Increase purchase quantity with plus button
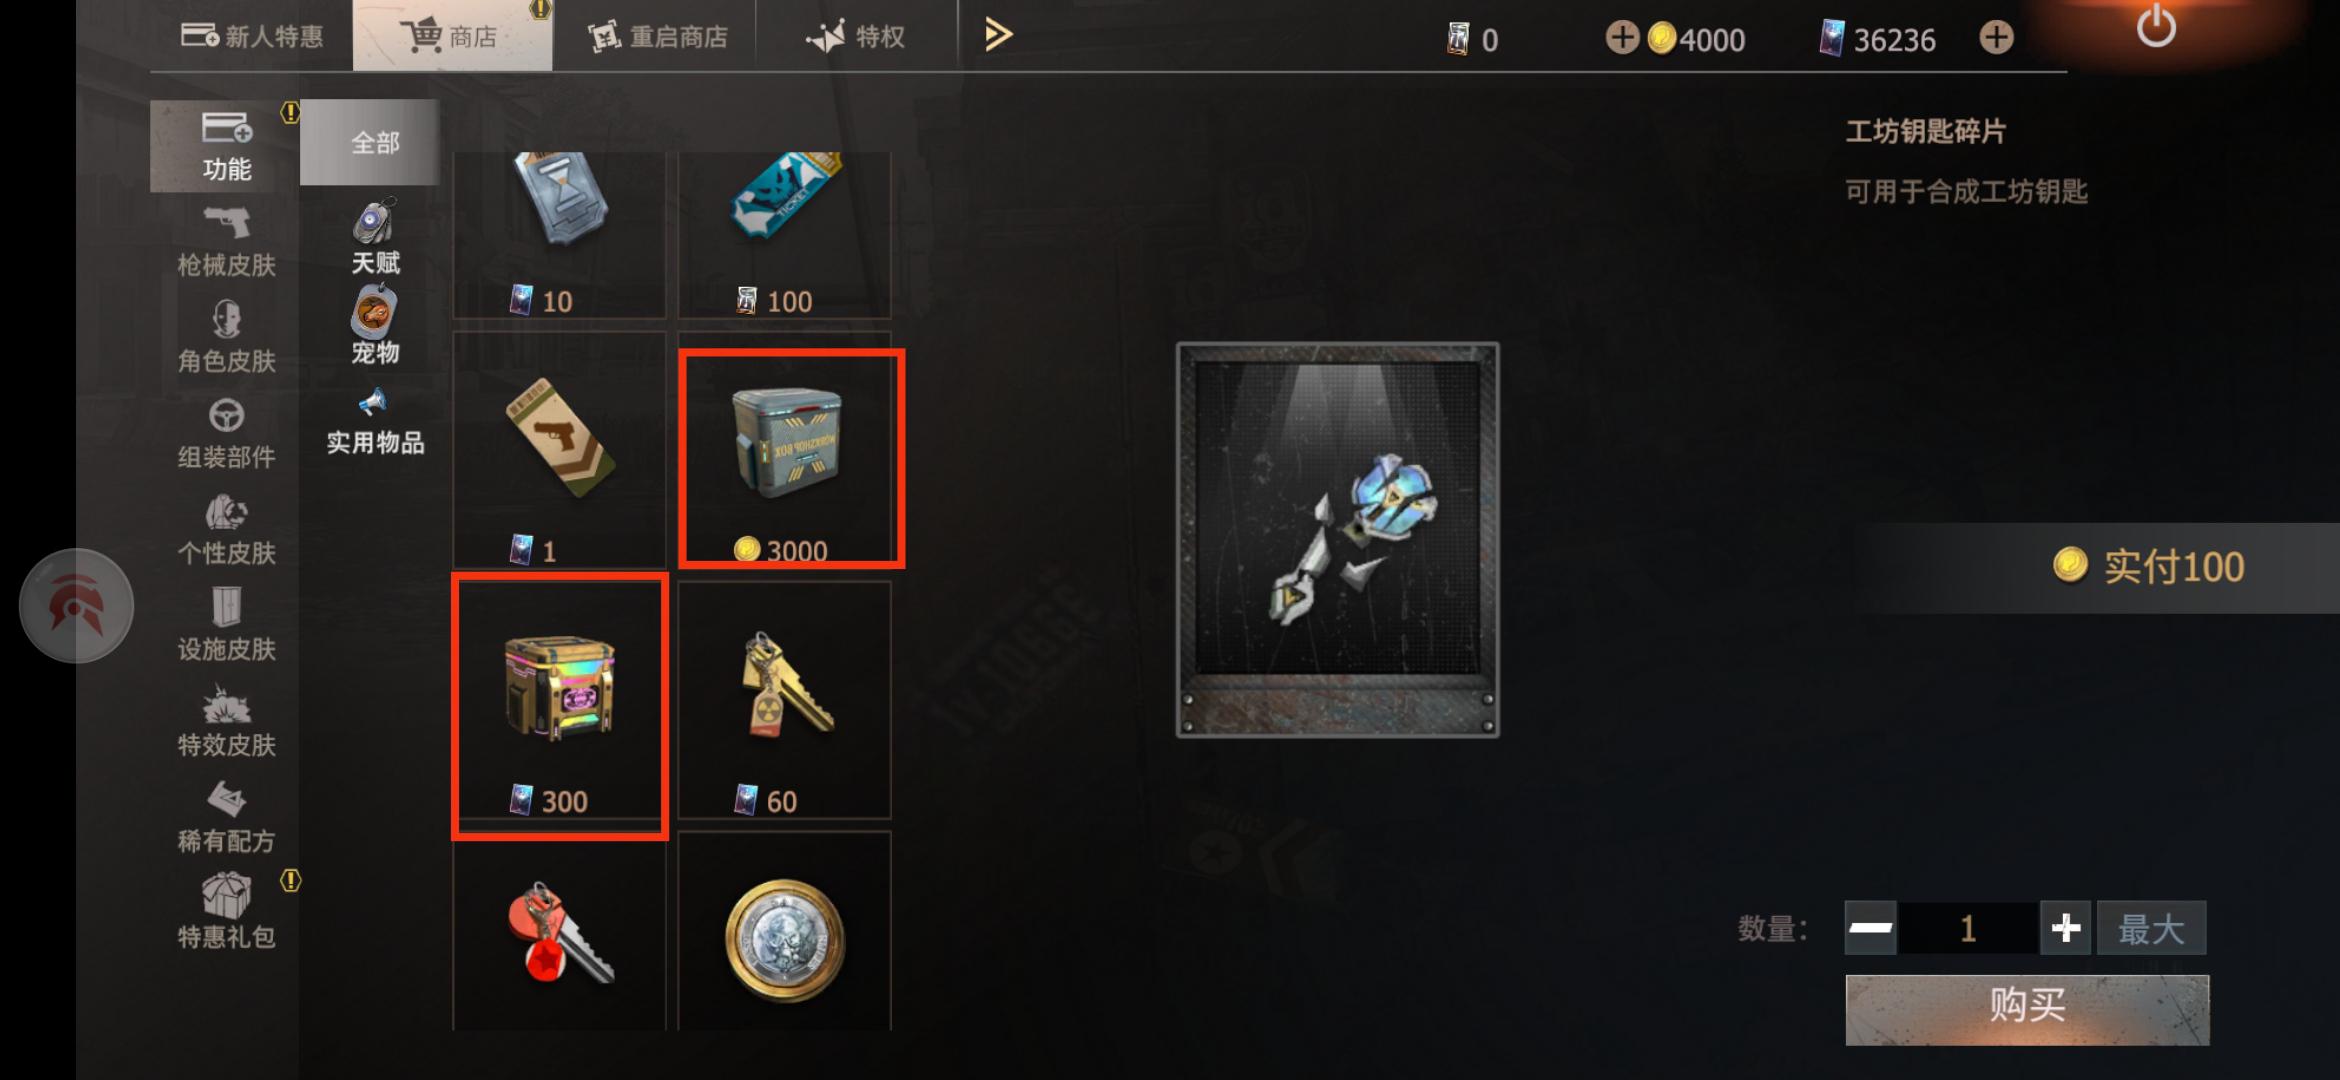2340x1080 pixels. [x=2065, y=928]
